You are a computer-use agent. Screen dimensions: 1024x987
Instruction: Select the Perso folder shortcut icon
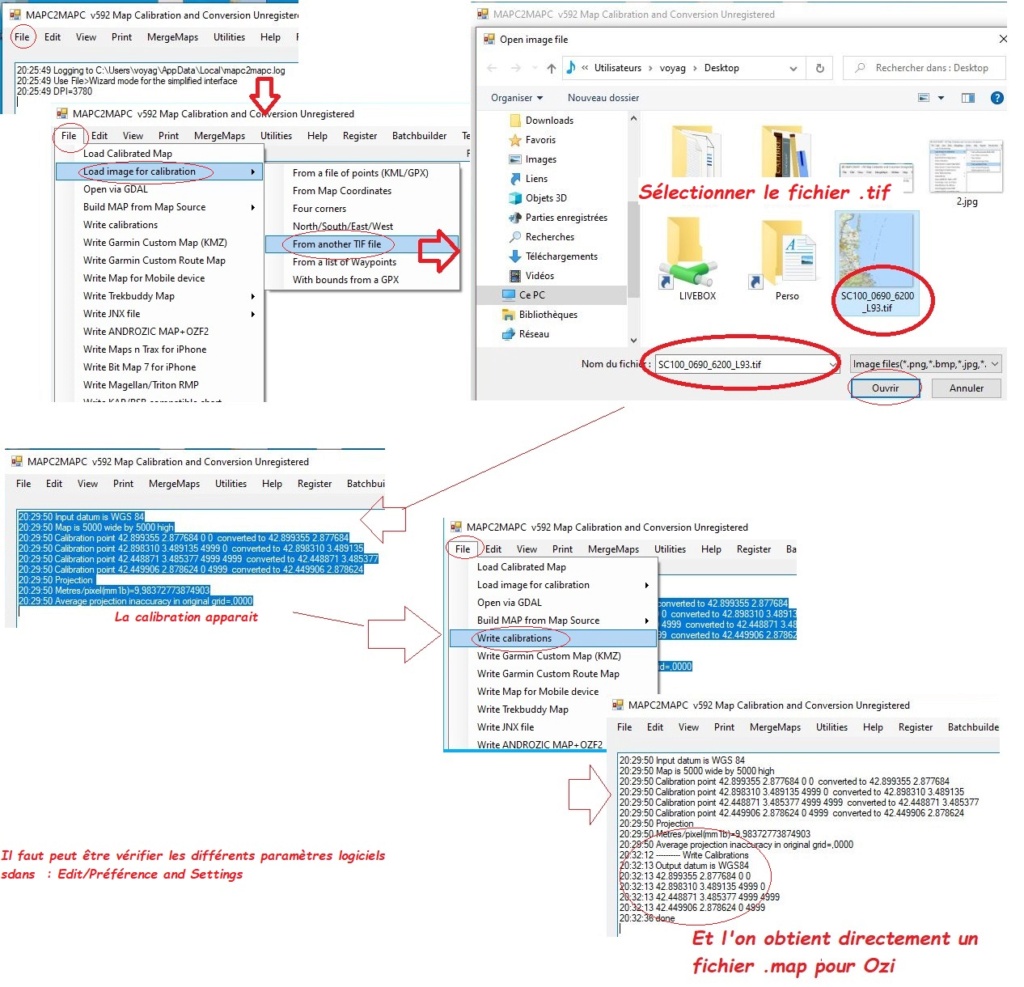[x=786, y=260]
